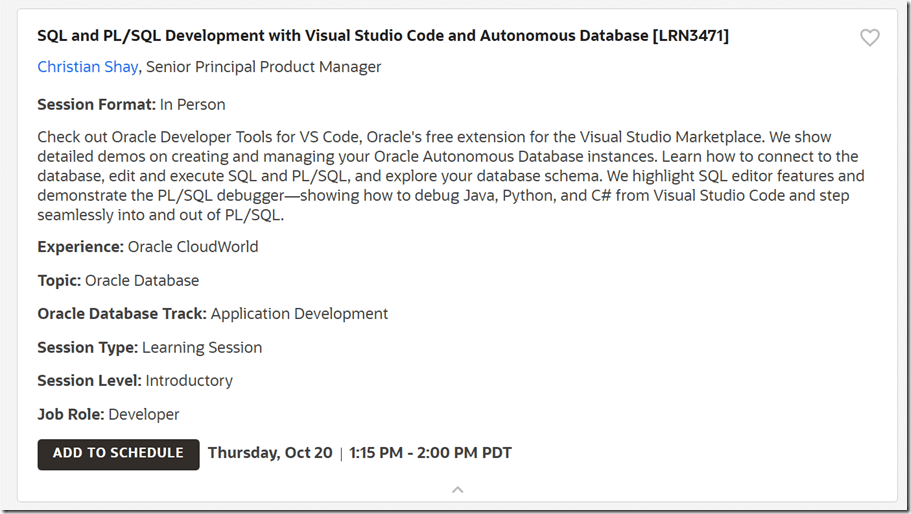Select the Introductory session level value
The width and height of the screenshot is (911, 514).
tap(189, 380)
